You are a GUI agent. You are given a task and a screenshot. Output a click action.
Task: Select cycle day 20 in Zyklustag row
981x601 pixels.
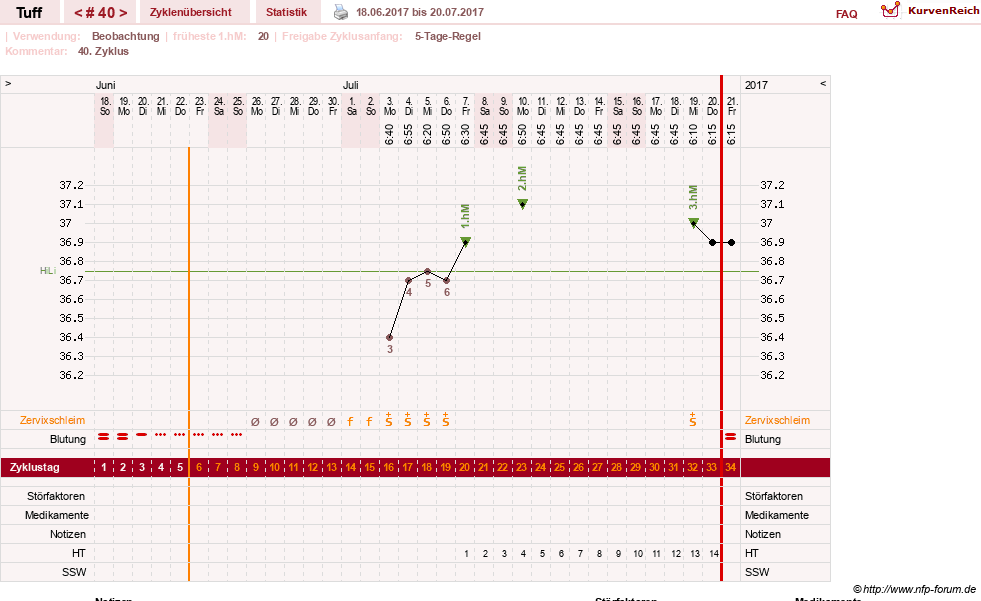coord(464,467)
